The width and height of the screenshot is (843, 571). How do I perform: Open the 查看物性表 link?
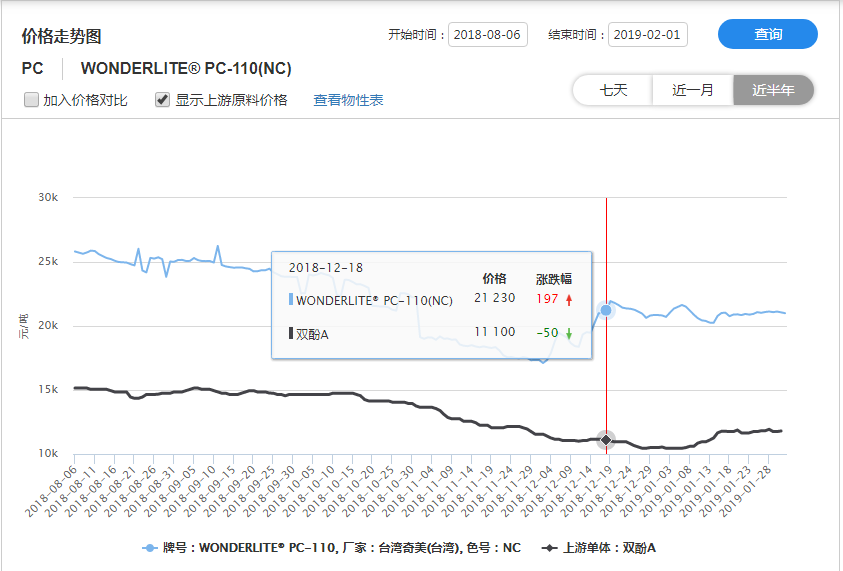(x=348, y=100)
